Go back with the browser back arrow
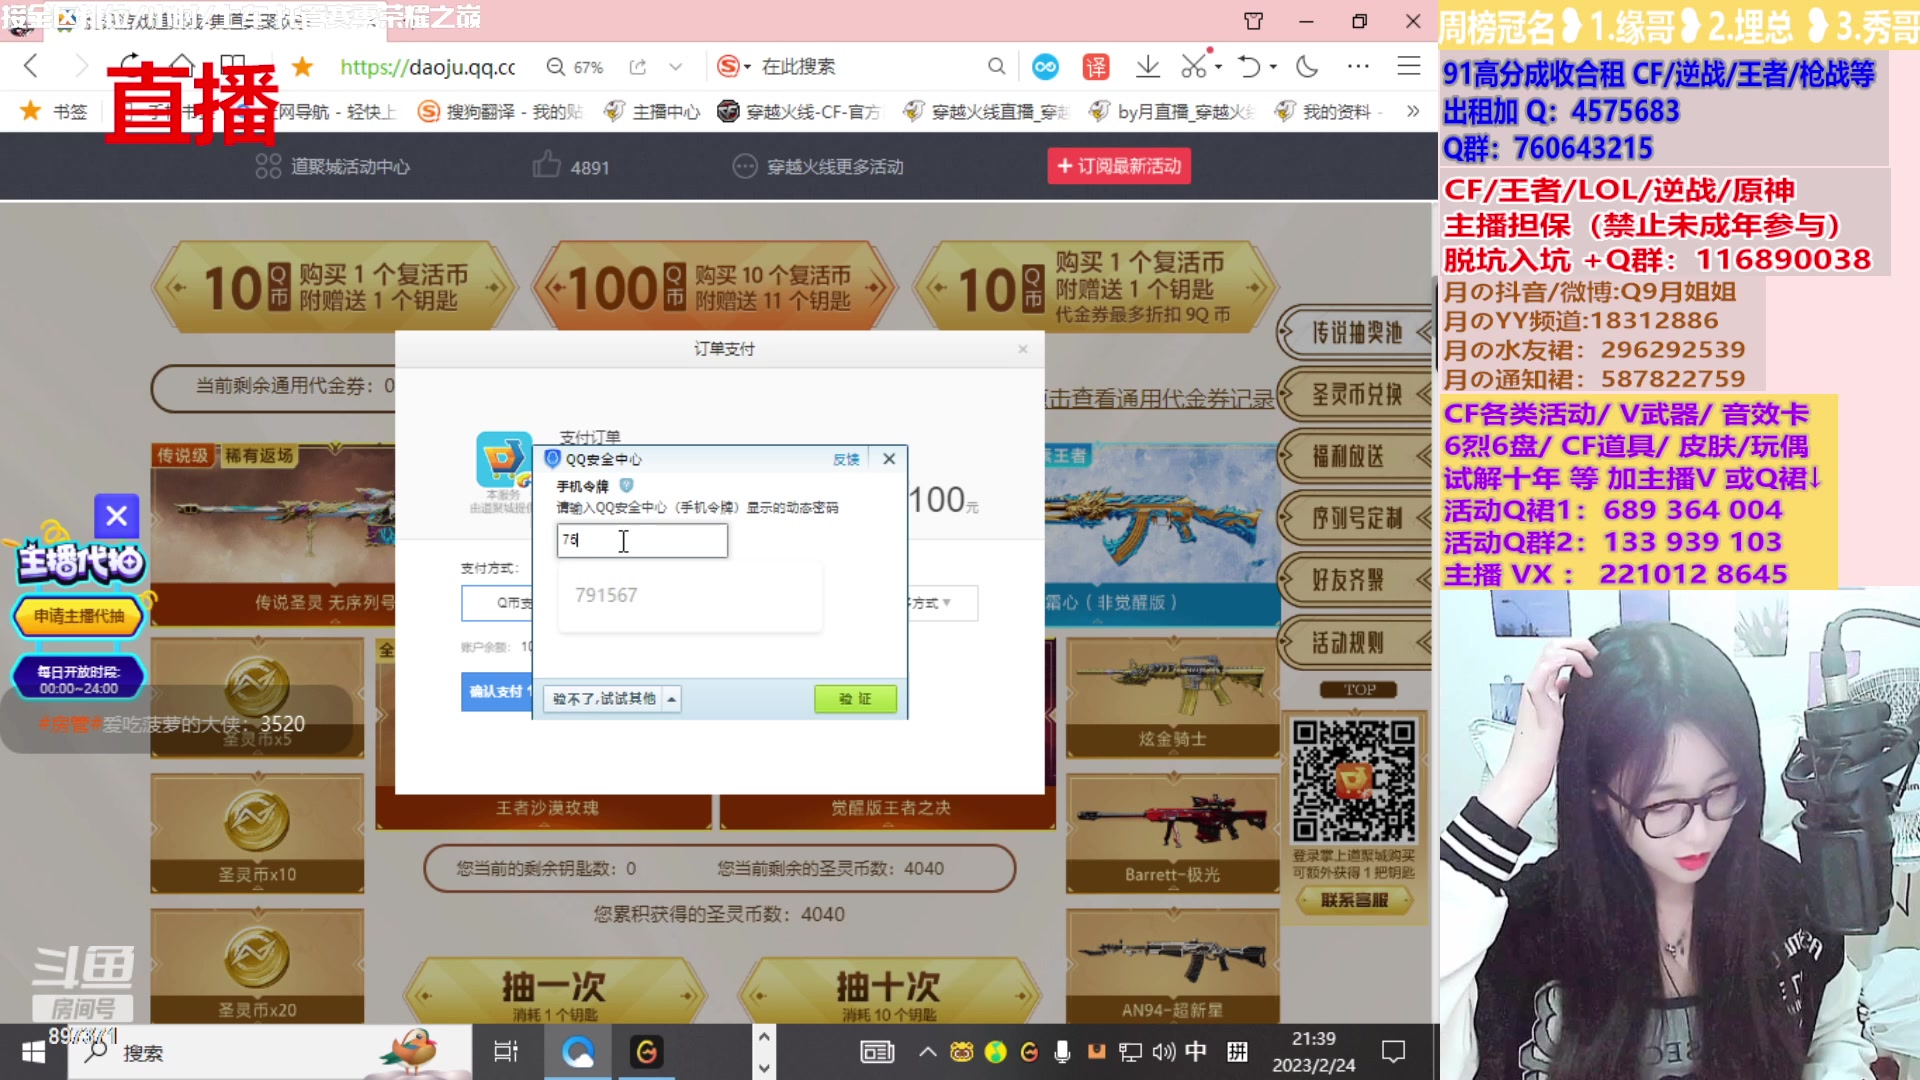1920x1080 pixels. point(31,67)
